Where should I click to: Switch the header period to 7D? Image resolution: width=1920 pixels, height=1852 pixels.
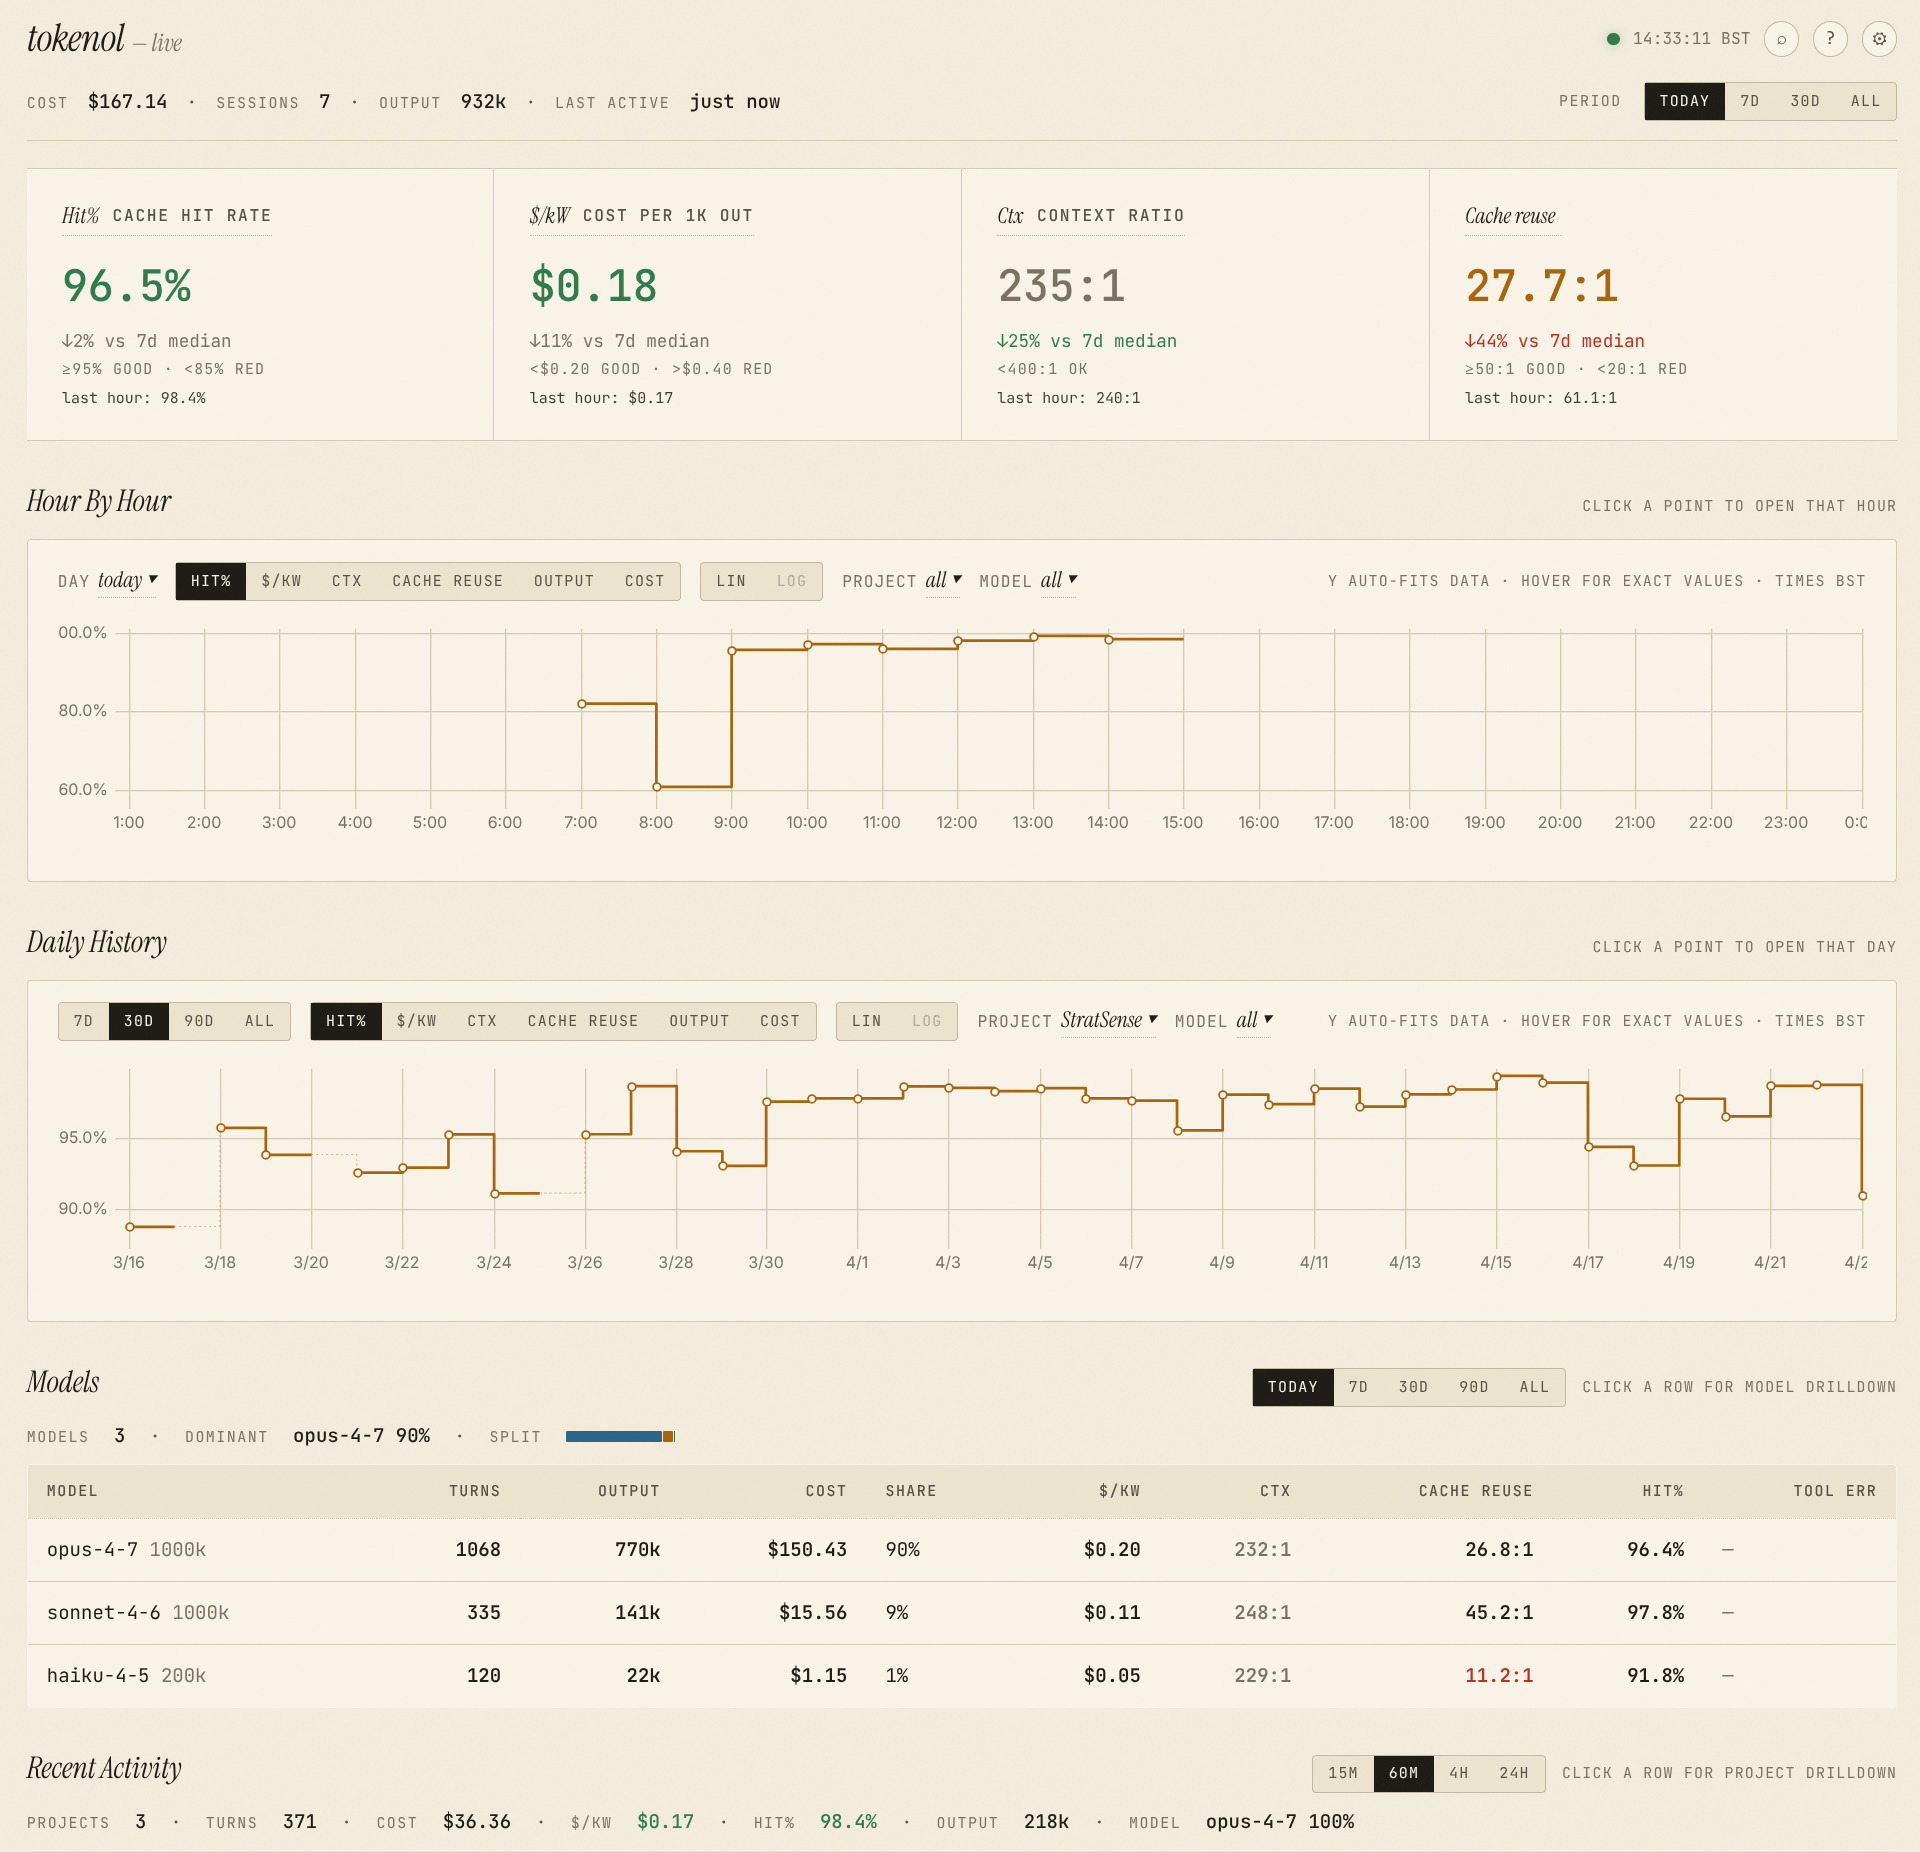pos(1751,101)
